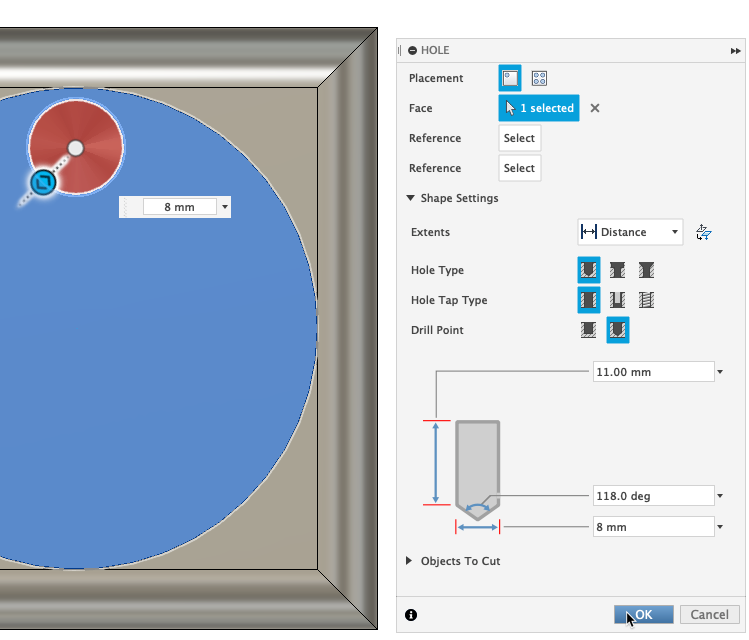The width and height of the screenshot is (749, 640).
Task: Open the dropdown arrow beside 118.0 deg
Action: [x=720, y=496]
